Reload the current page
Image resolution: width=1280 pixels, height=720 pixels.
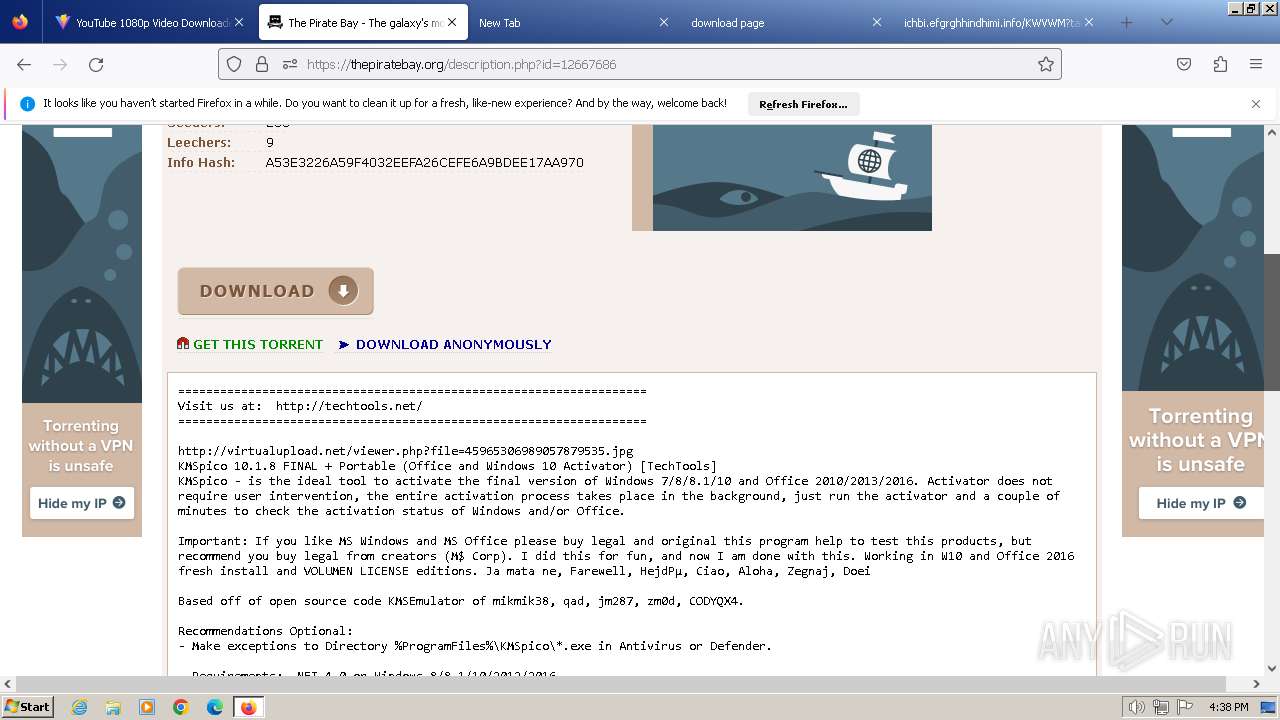(x=96, y=64)
